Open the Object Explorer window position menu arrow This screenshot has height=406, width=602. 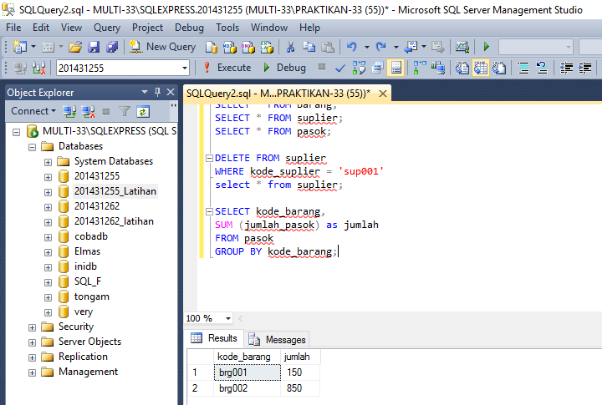click(144, 92)
